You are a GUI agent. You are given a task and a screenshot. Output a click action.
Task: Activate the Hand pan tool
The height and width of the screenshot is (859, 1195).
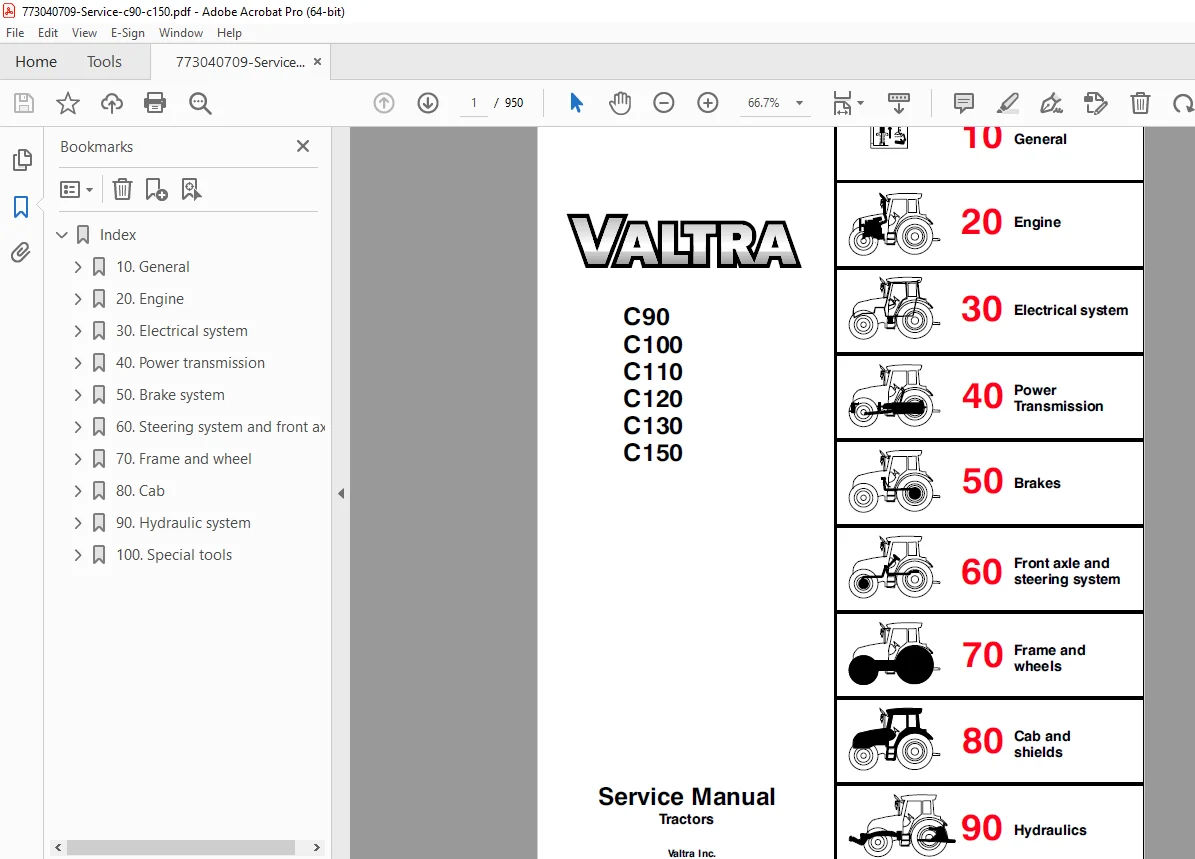tap(620, 103)
